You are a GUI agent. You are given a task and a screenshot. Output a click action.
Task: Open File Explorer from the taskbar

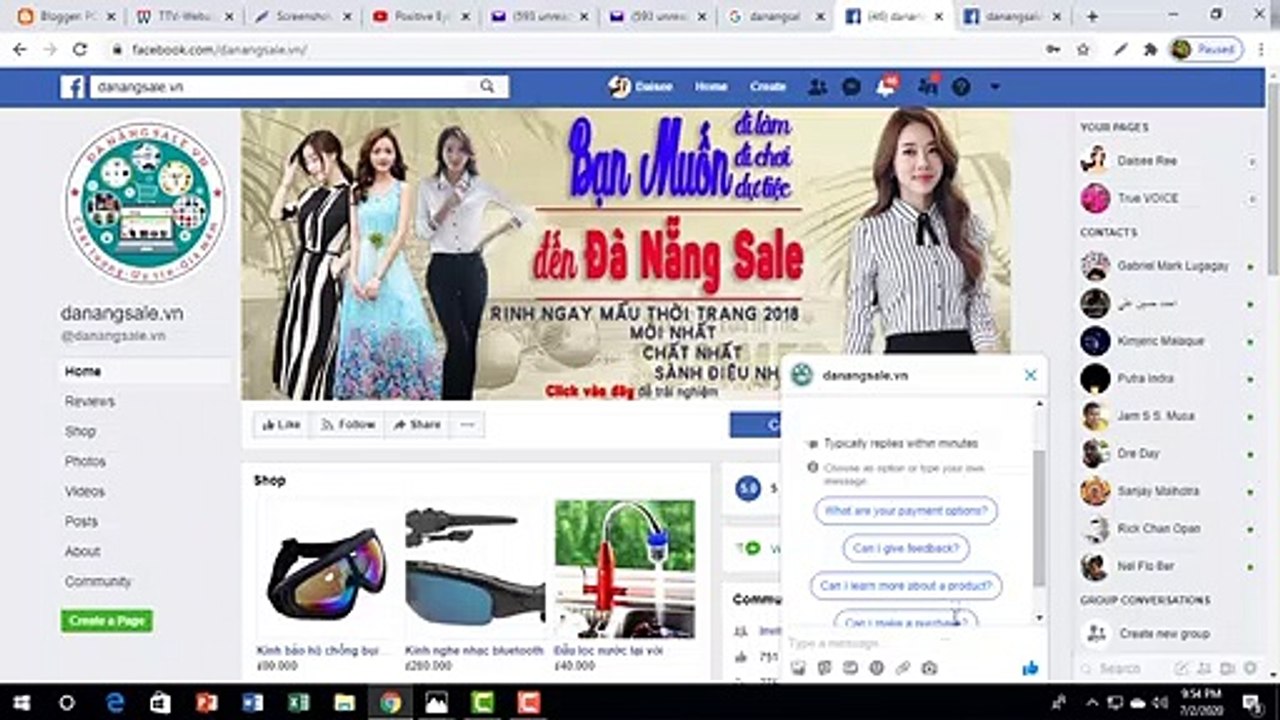click(344, 702)
